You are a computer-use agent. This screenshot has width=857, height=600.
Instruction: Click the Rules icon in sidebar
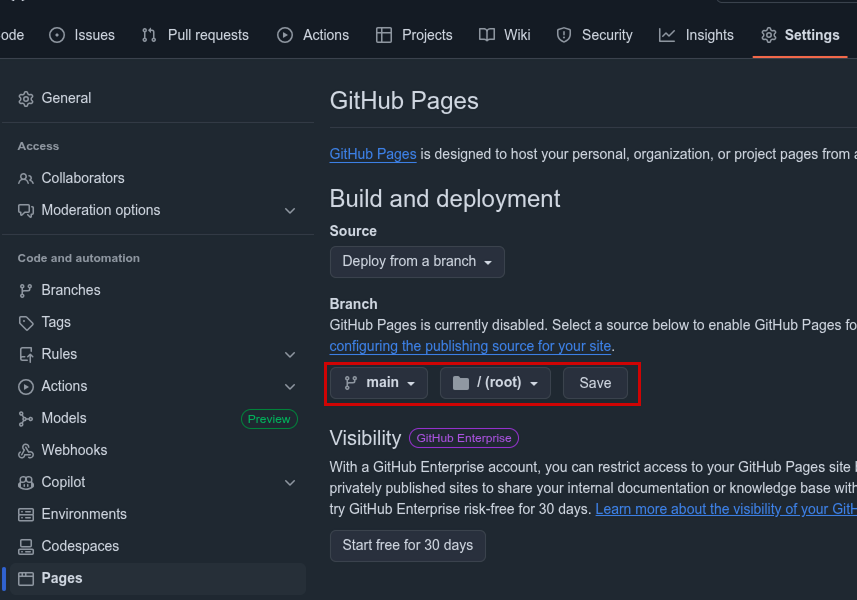pos(26,355)
